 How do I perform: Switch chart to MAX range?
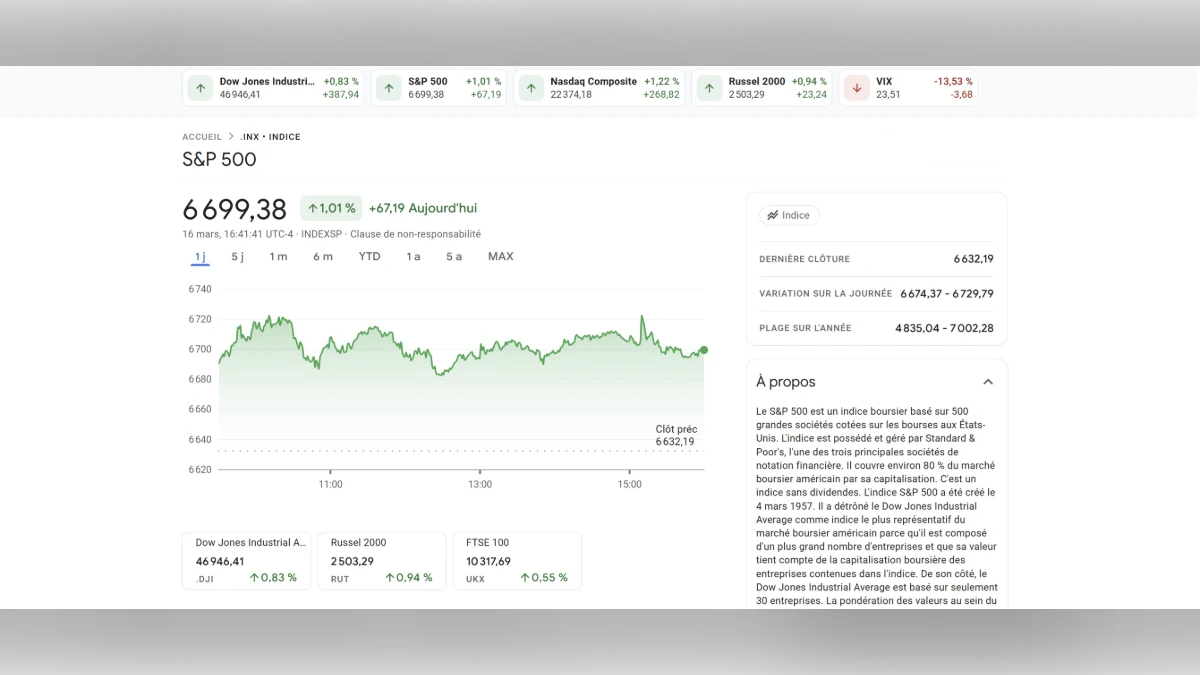[500, 257]
